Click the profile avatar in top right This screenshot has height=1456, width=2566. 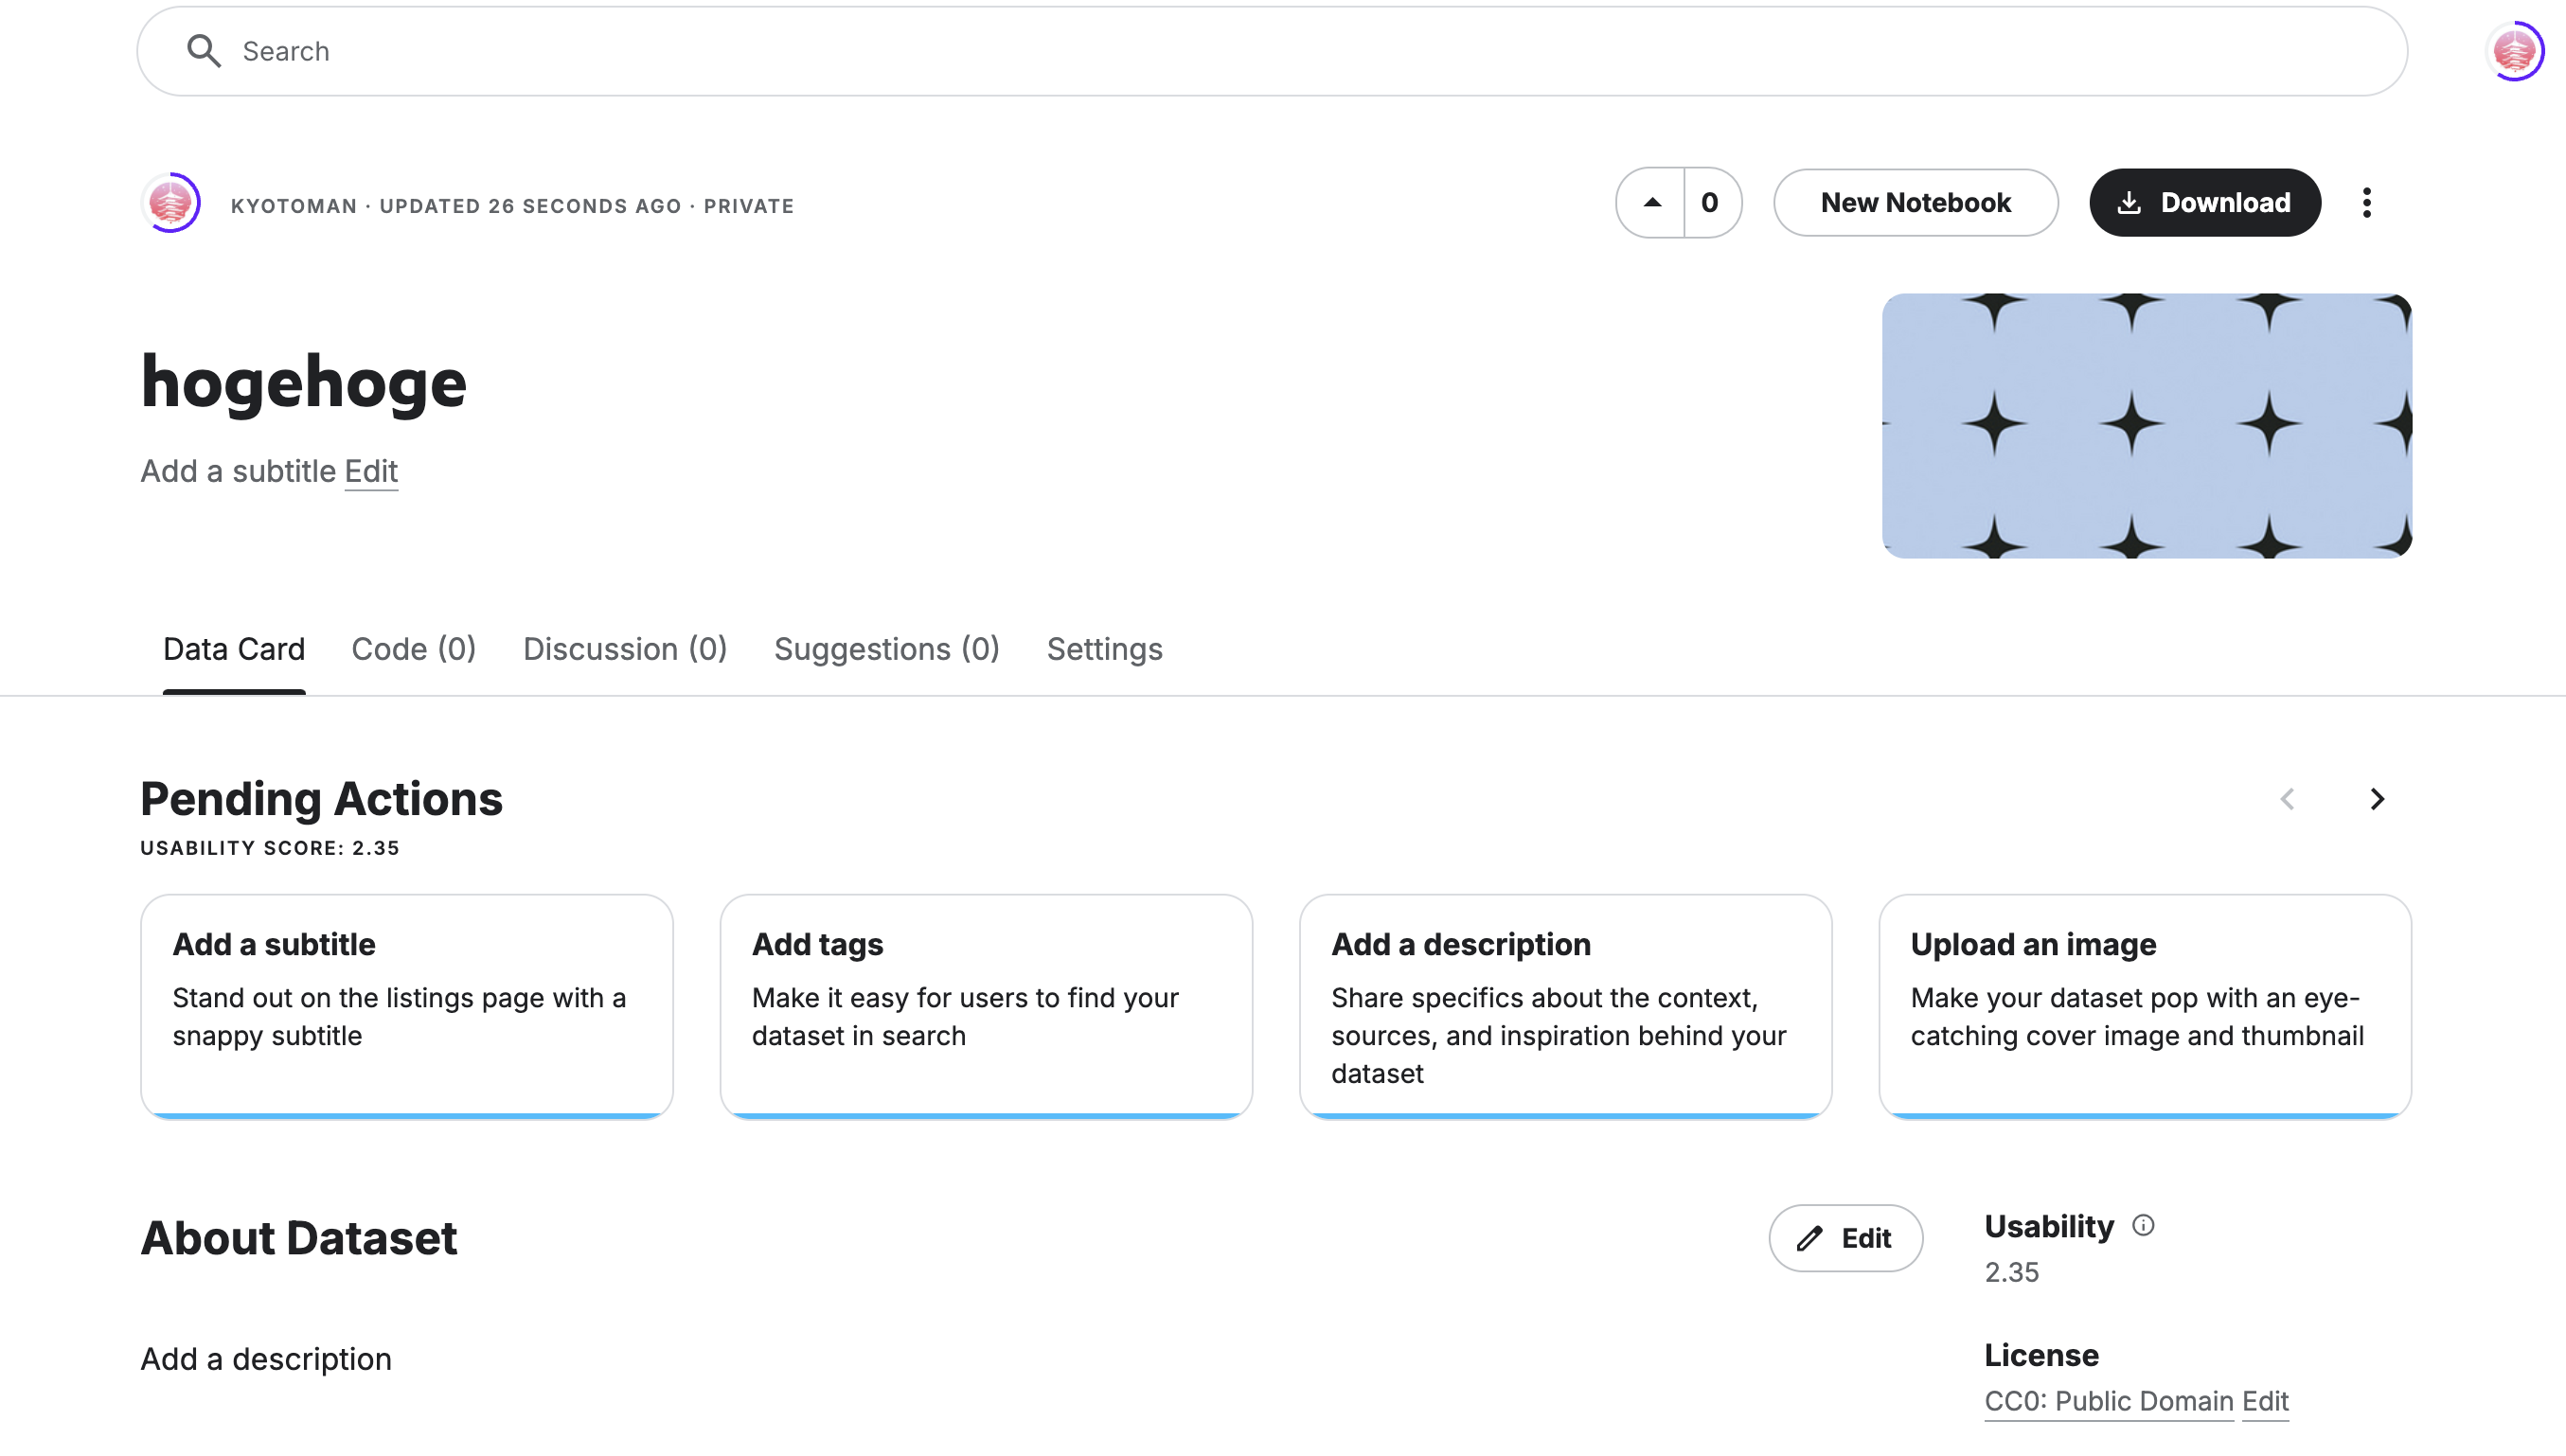point(2514,51)
